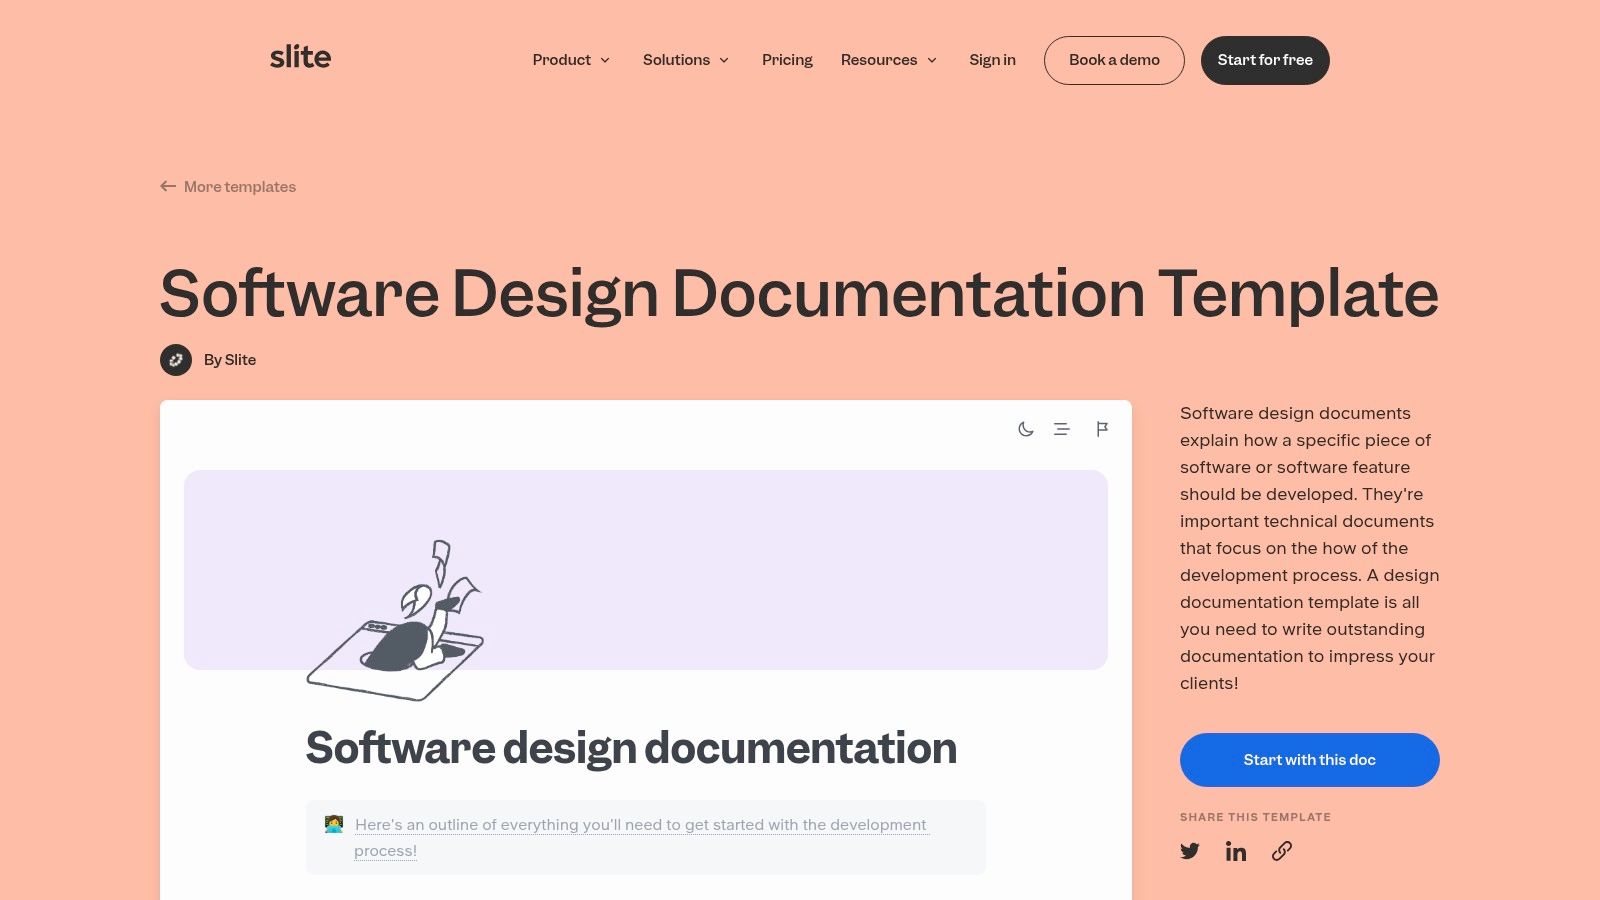Share template on LinkedIn

pos(1236,851)
